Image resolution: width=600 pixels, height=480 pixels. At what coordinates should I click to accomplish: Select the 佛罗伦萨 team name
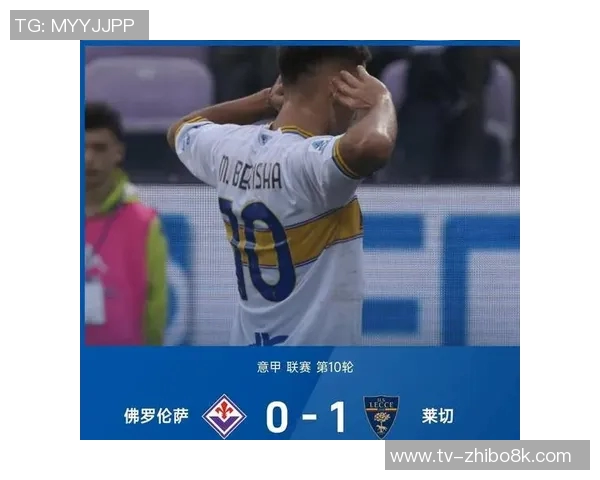(x=156, y=416)
